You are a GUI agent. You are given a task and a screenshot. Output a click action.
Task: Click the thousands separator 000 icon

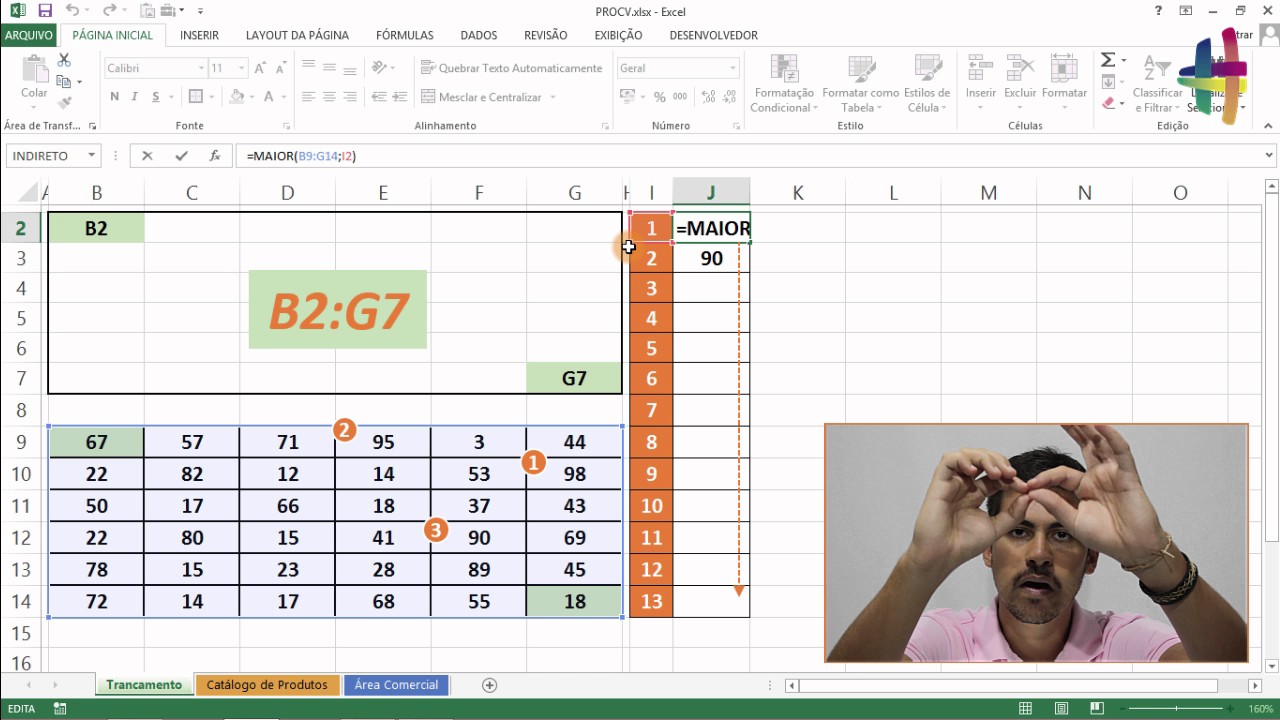681,97
